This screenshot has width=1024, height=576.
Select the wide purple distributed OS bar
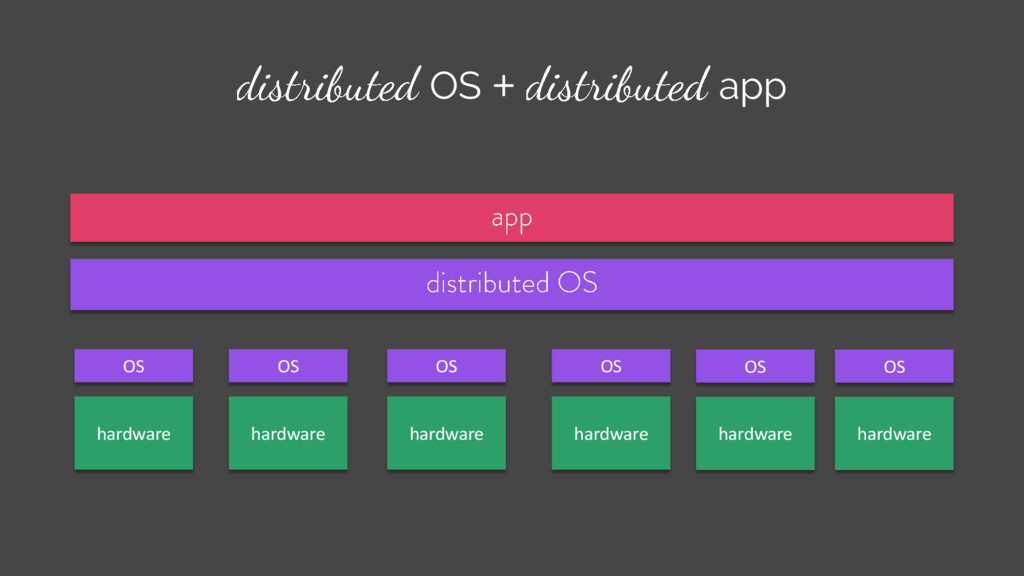click(511, 284)
